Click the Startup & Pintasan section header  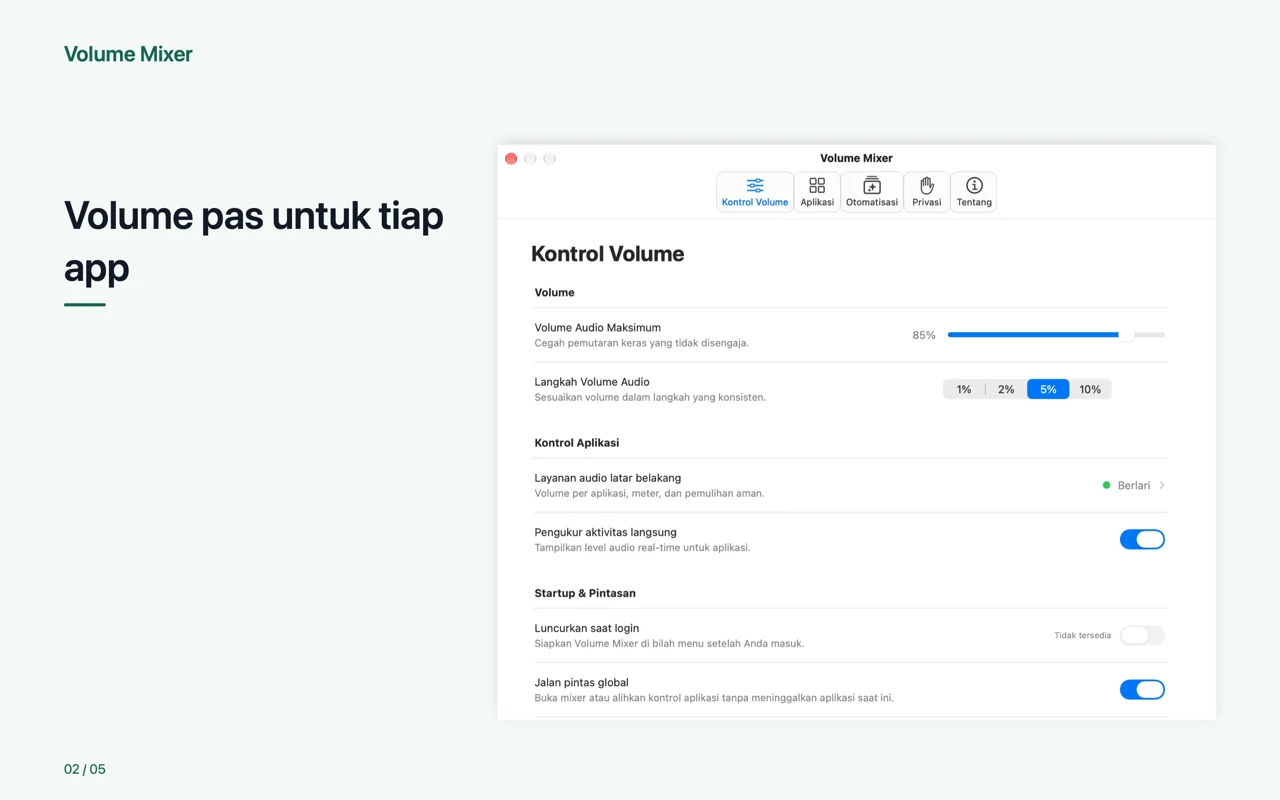click(x=585, y=593)
